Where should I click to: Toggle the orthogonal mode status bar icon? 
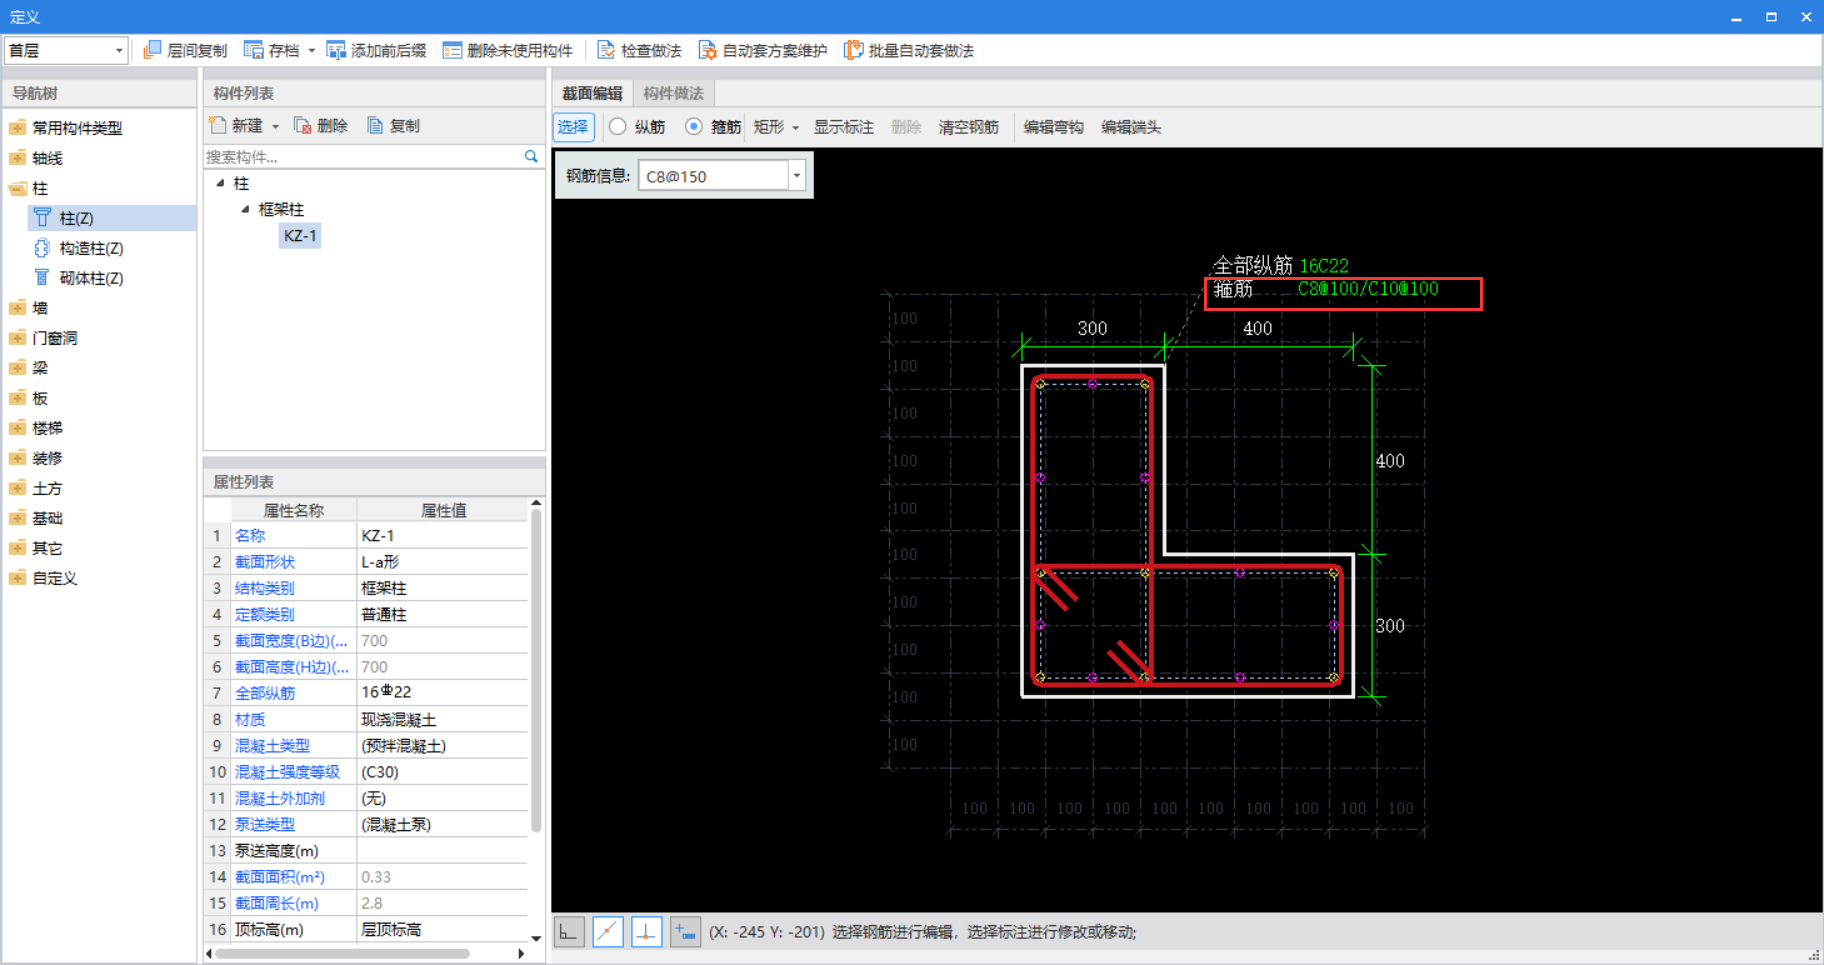pyautogui.click(x=568, y=932)
